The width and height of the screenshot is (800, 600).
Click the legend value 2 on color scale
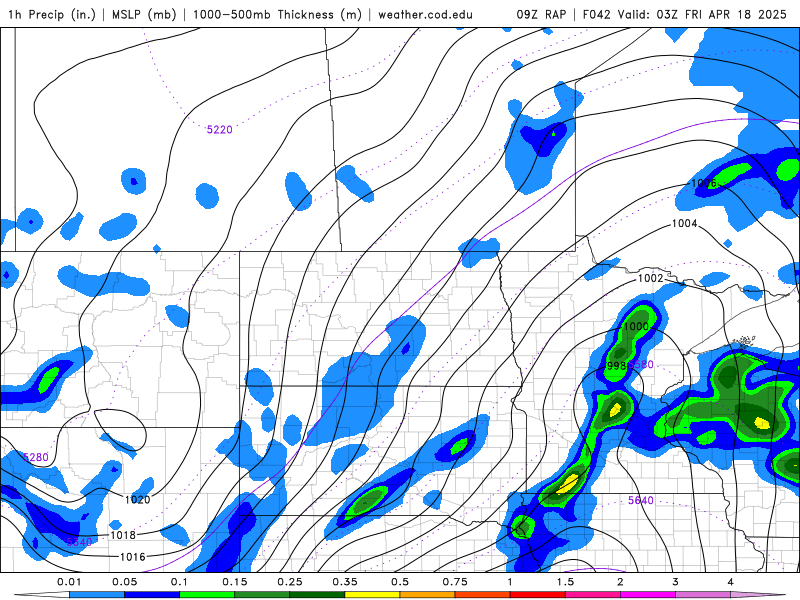620,582
